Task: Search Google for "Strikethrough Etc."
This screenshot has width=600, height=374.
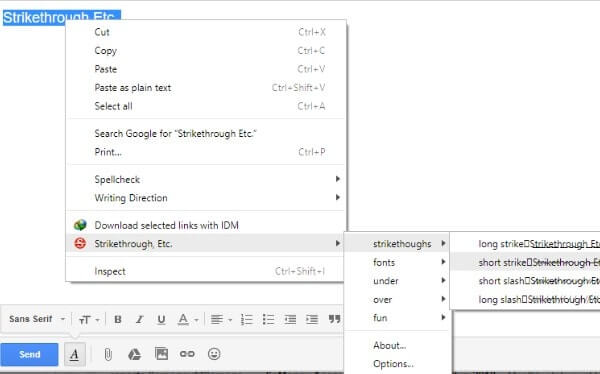Action: (x=206, y=133)
